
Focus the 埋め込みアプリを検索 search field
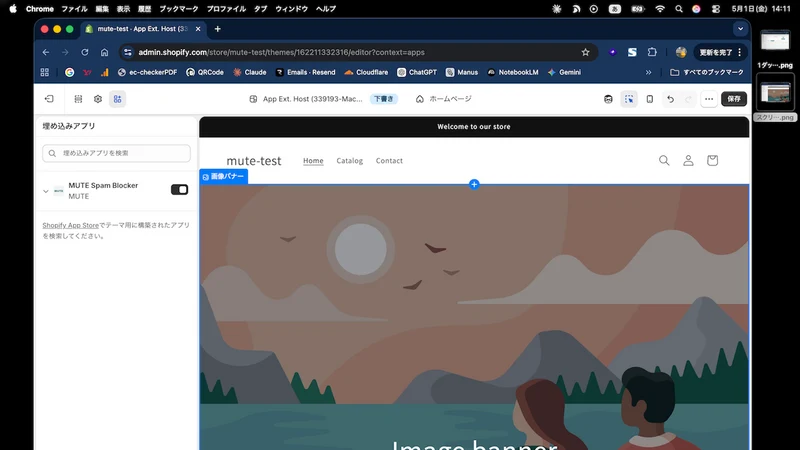click(x=116, y=153)
